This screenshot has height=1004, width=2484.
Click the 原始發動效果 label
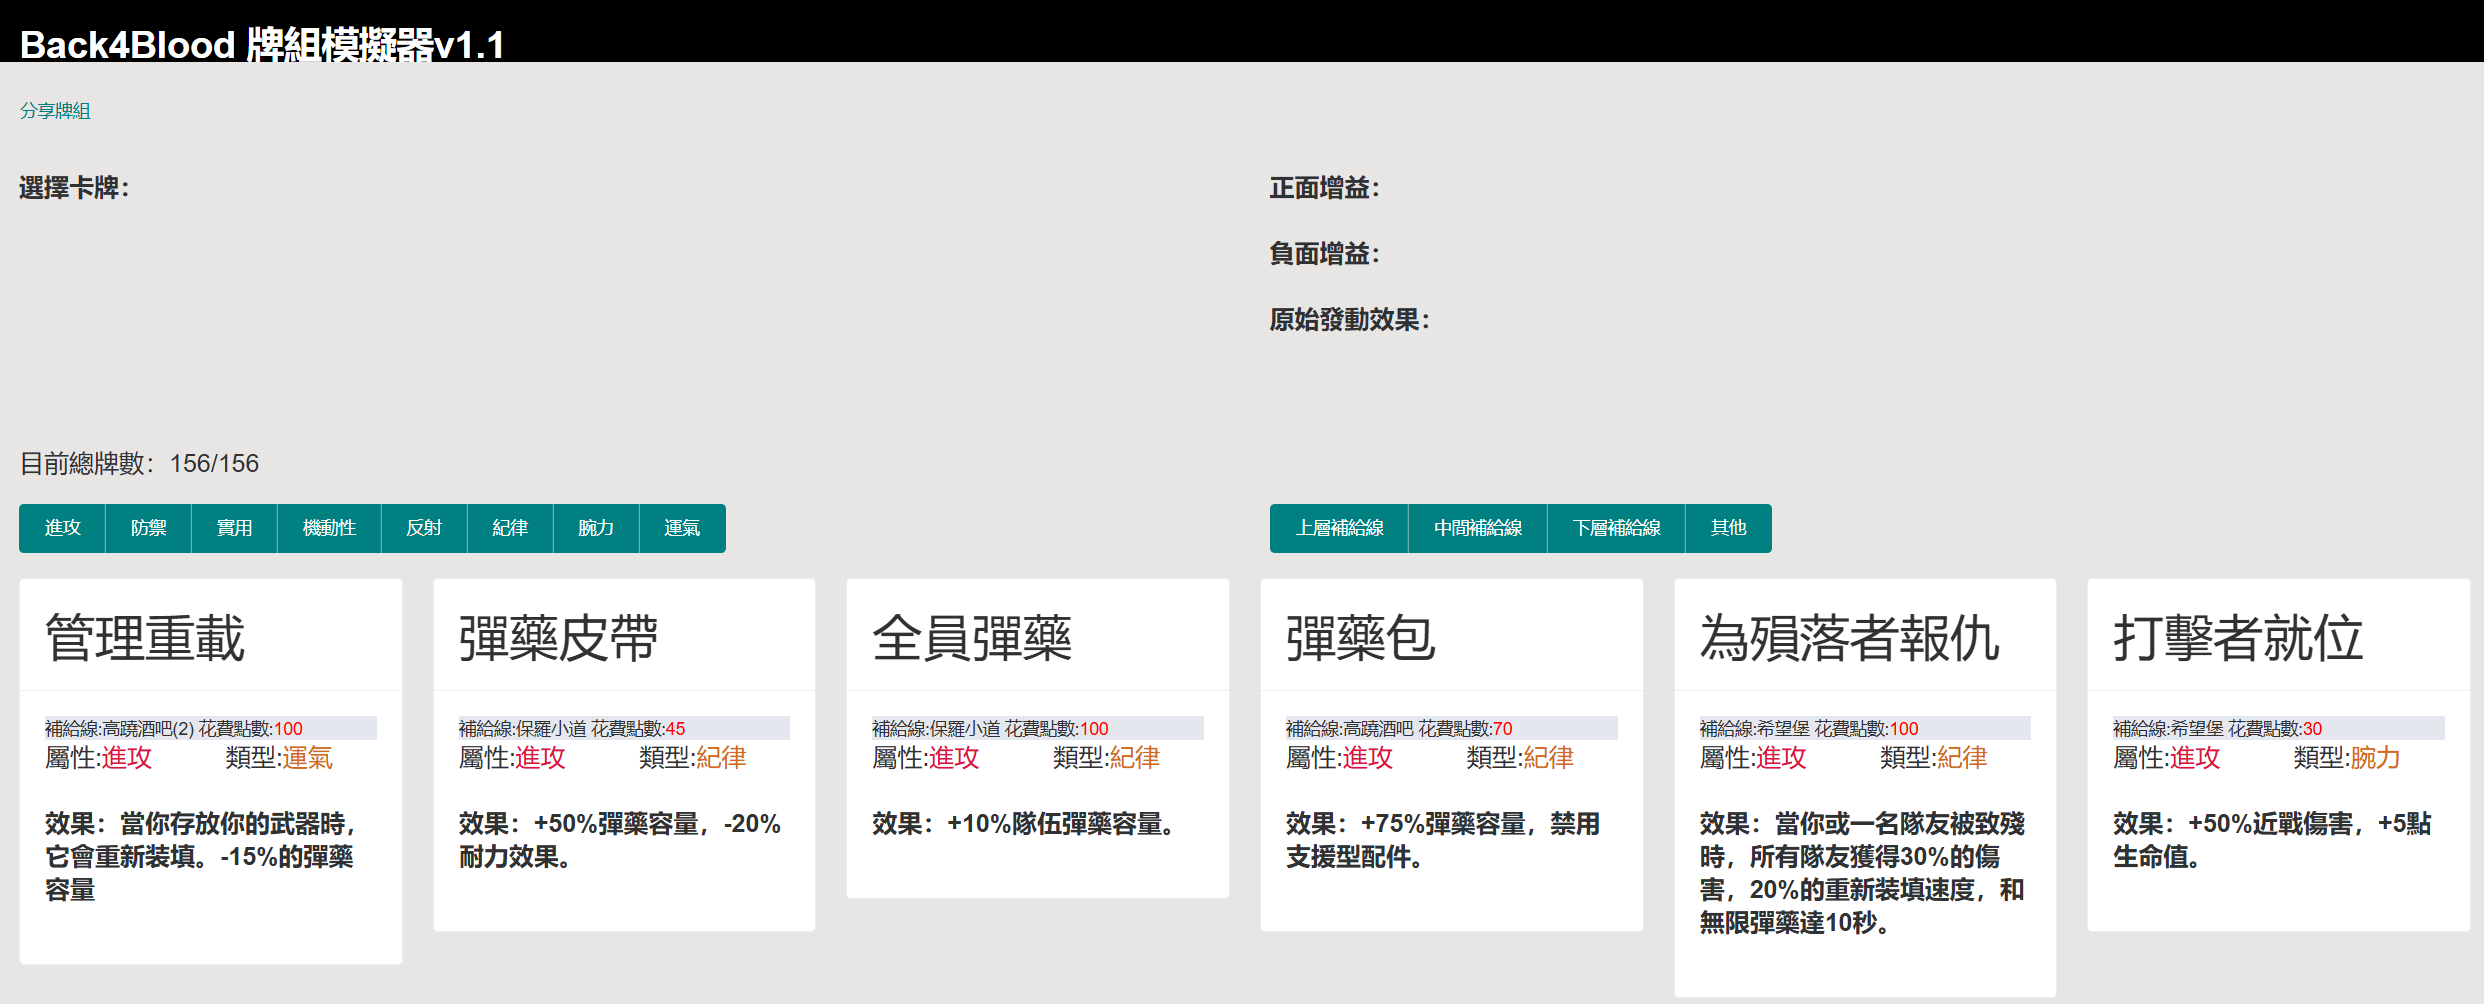pyautogui.click(x=1349, y=320)
